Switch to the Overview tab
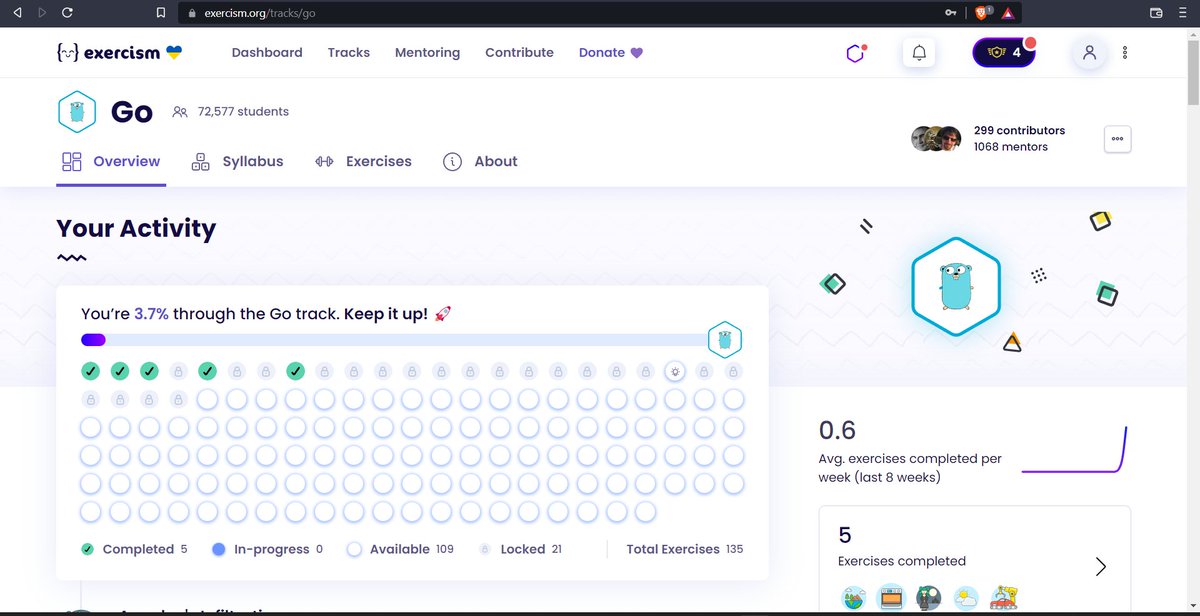The width and height of the screenshot is (1200, 616). tap(110, 161)
